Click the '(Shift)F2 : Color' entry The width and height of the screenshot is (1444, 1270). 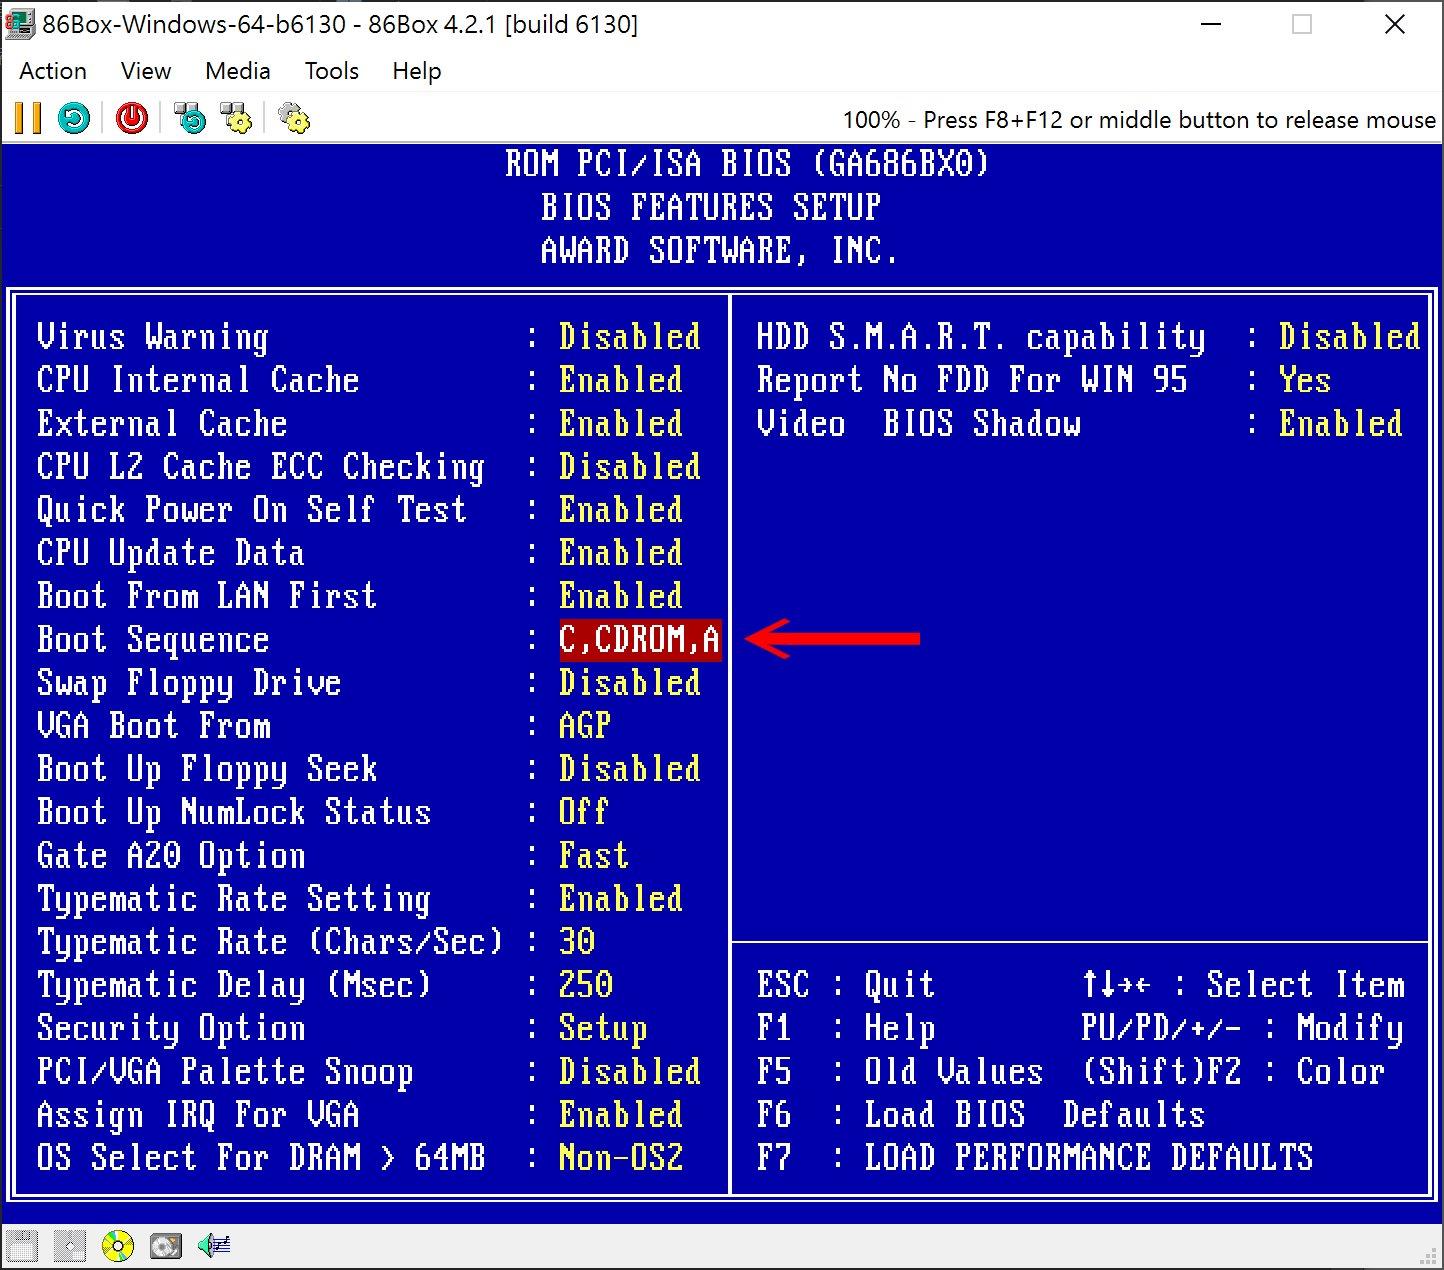(1233, 1071)
